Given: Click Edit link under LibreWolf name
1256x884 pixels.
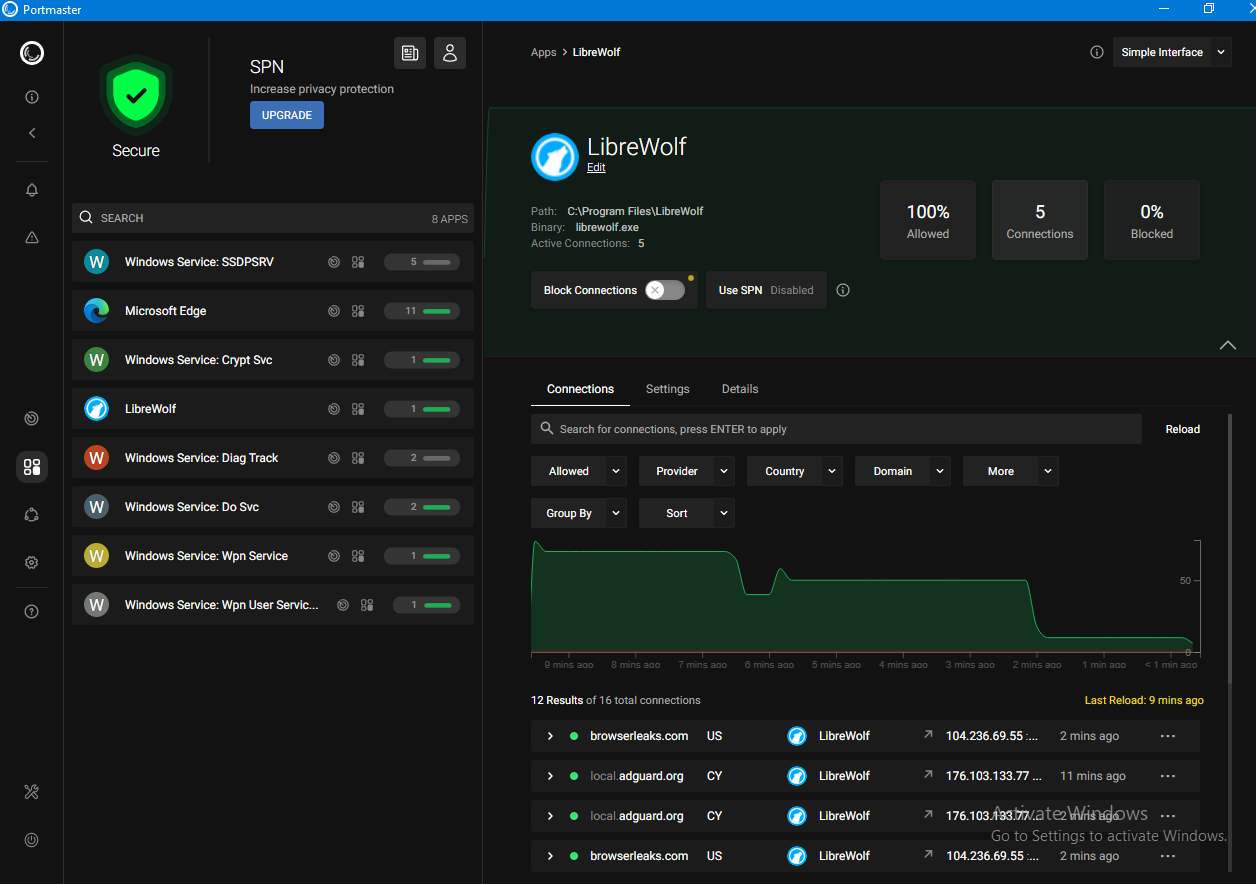Looking at the screenshot, I should [x=596, y=167].
